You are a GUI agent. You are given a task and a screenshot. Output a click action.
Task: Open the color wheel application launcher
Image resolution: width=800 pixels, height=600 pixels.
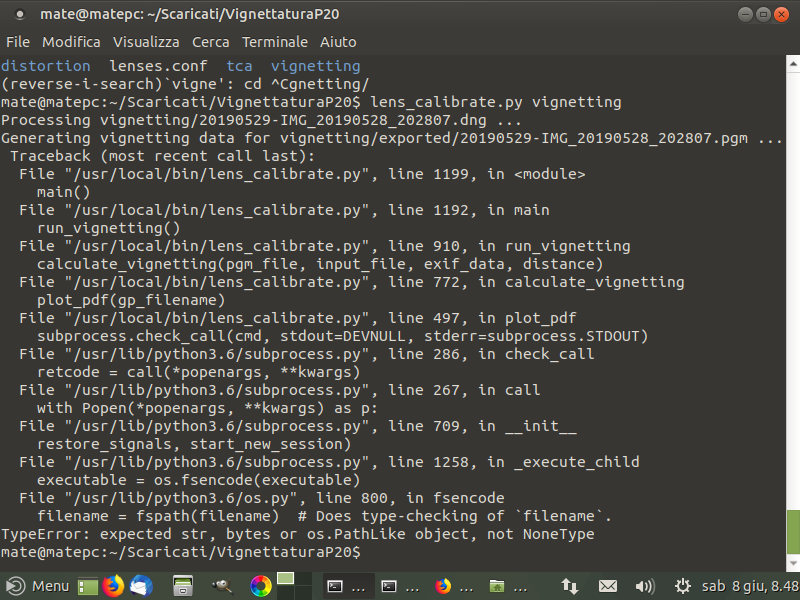tap(260, 586)
